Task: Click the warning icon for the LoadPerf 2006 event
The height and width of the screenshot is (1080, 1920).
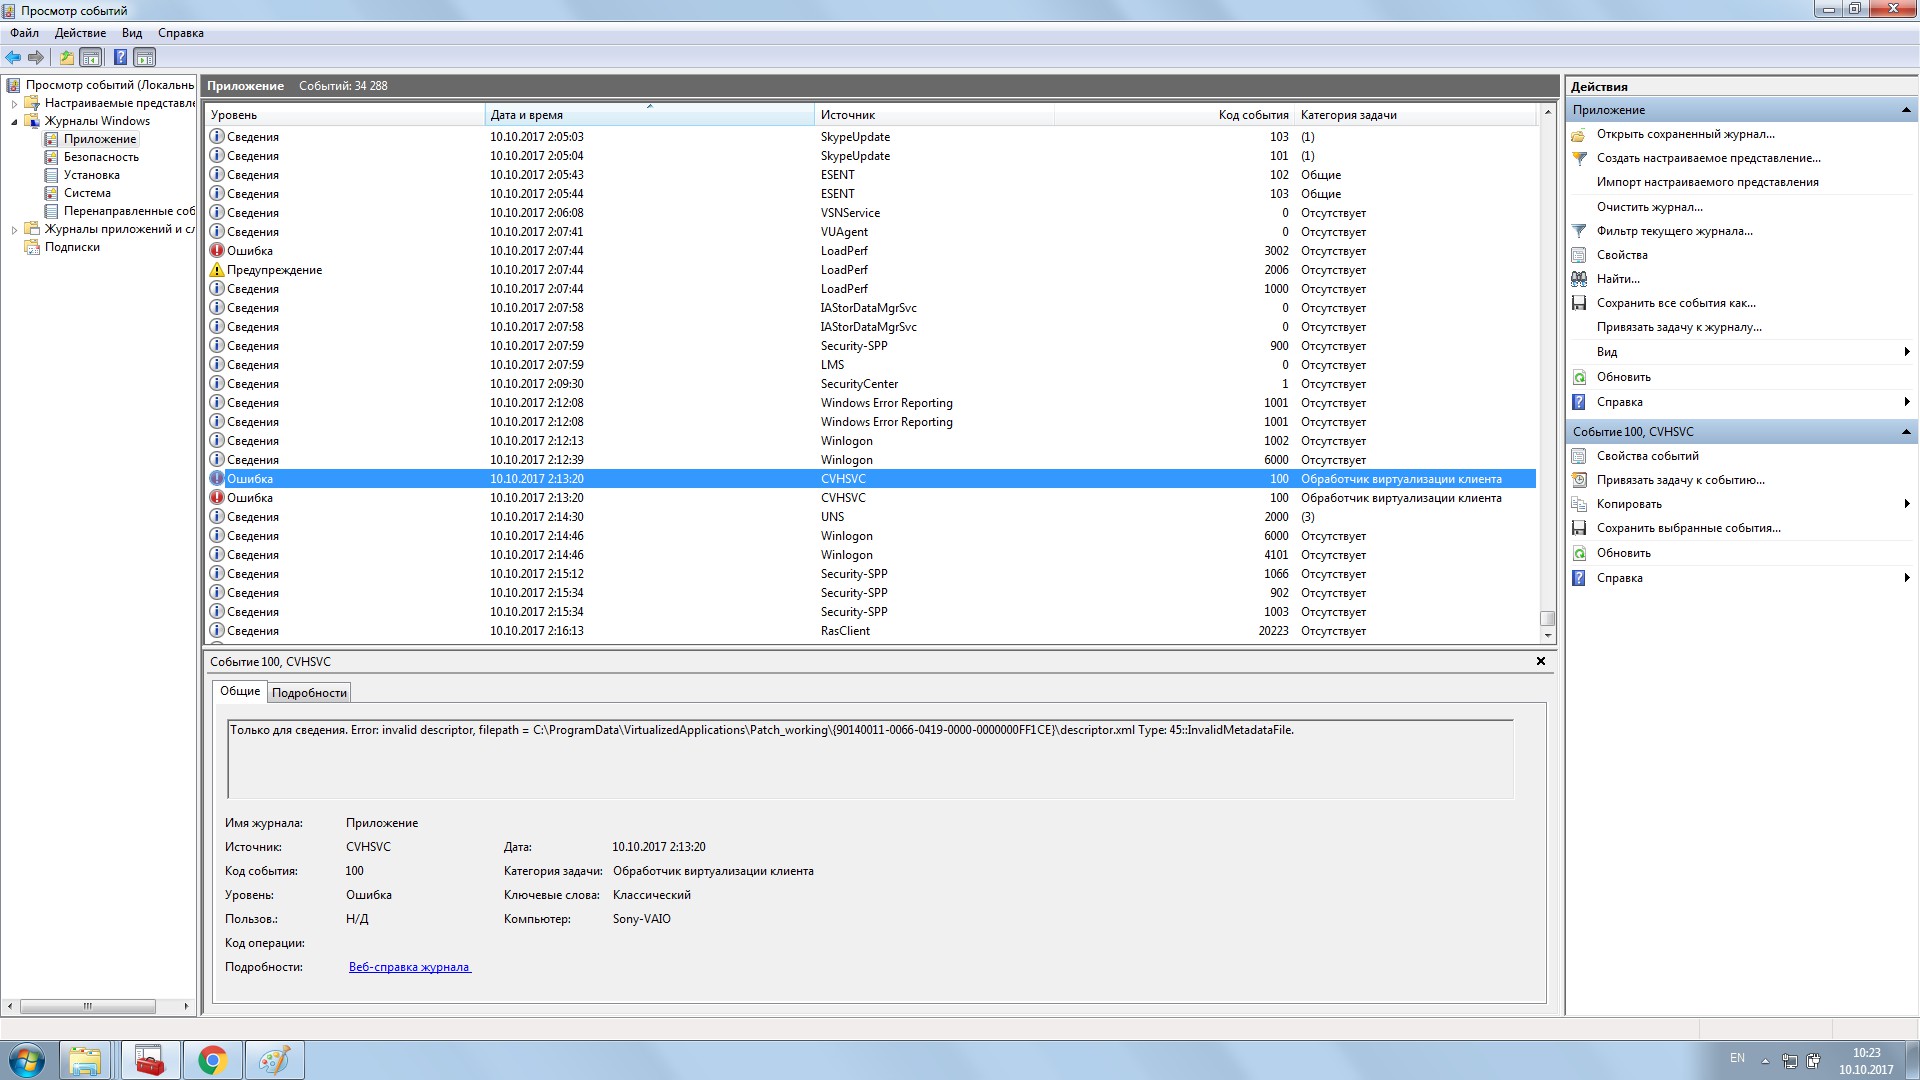Action: point(216,270)
